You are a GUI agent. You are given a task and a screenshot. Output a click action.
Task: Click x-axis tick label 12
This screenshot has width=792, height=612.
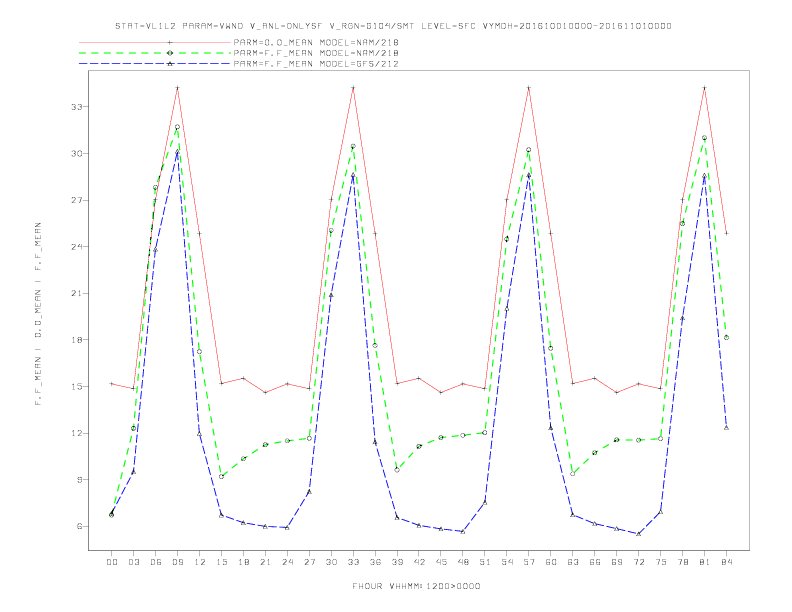(200, 562)
